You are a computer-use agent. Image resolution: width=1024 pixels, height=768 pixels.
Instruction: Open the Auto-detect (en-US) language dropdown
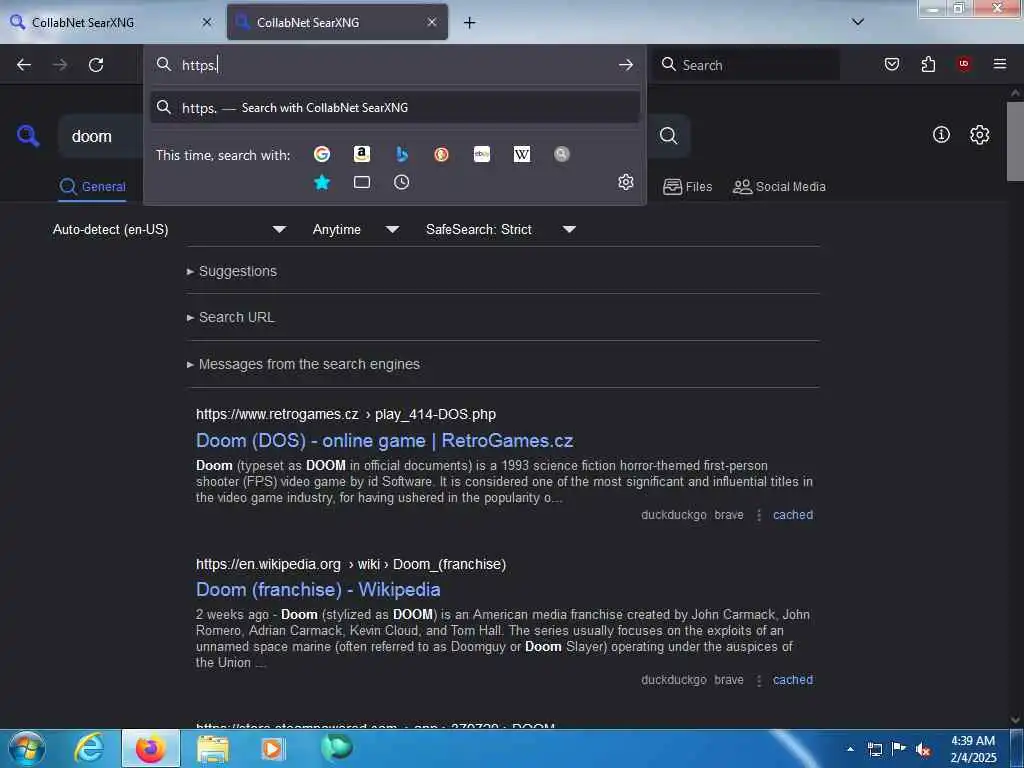click(169, 229)
